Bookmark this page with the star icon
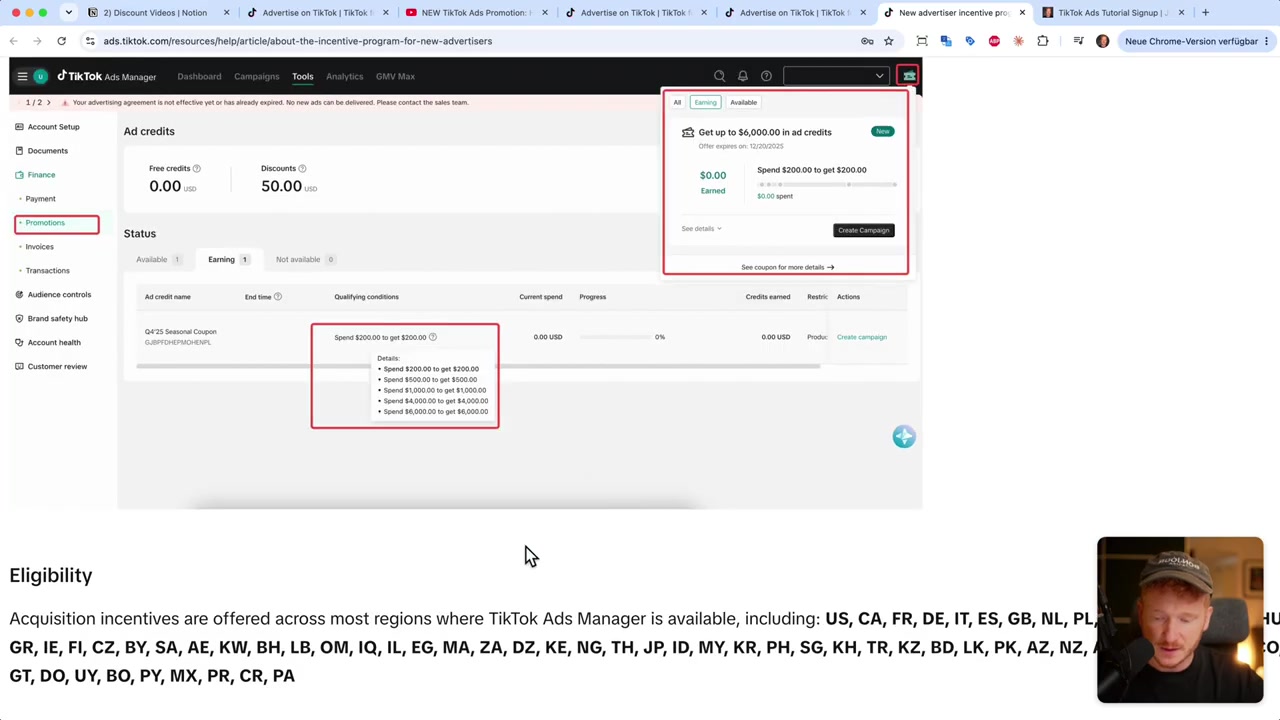Viewport: 1280px width, 720px height. point(888,41)
